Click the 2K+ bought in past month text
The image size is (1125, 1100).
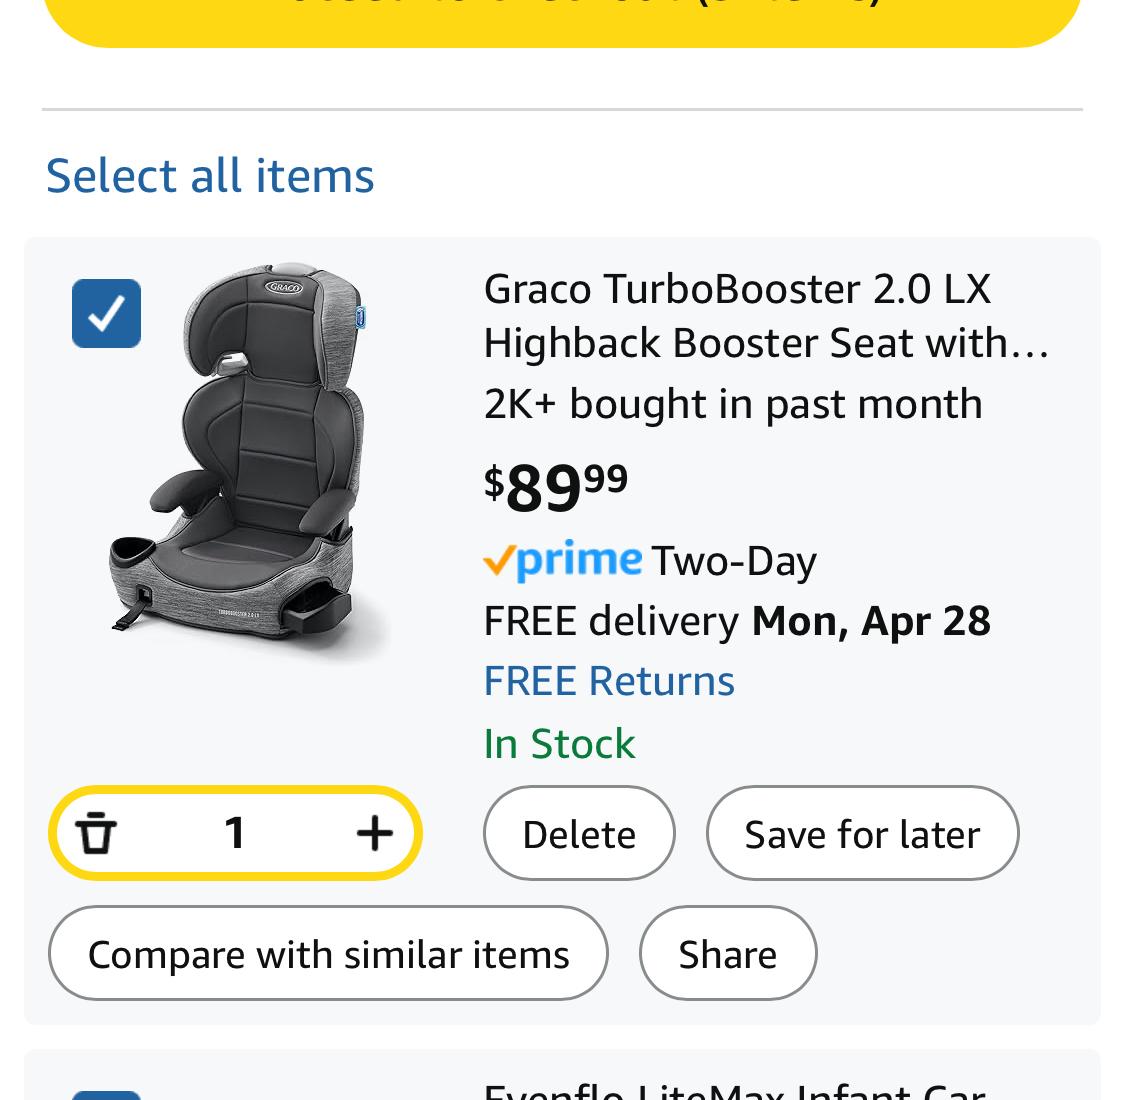coord(733,404)
